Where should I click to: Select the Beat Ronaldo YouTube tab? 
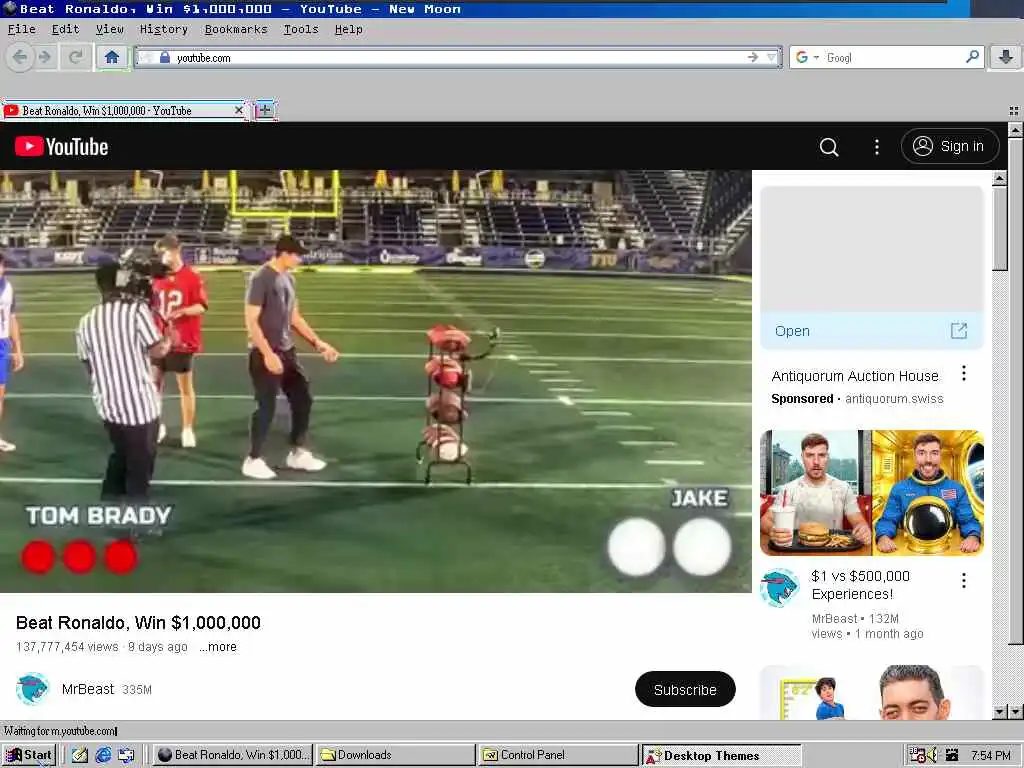[124, 110]
